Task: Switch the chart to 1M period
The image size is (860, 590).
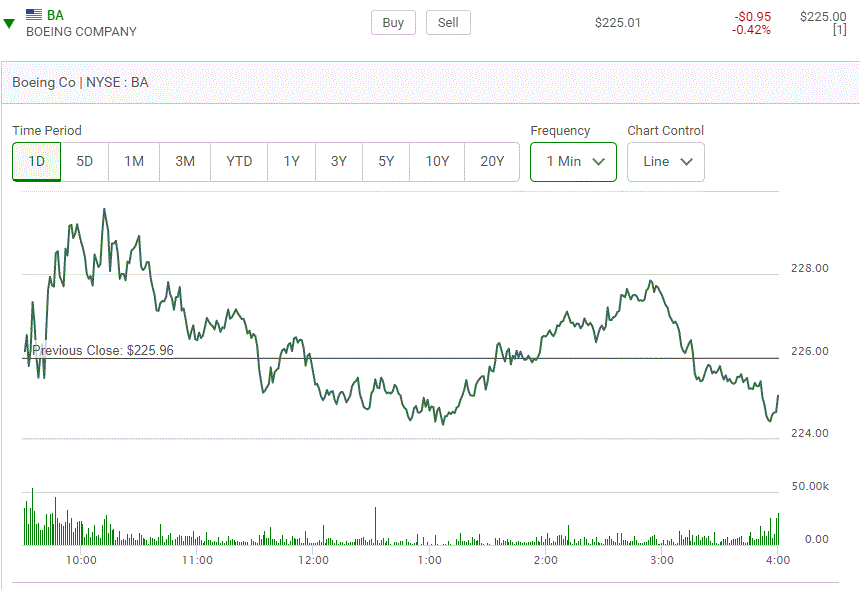Action: 134,161
